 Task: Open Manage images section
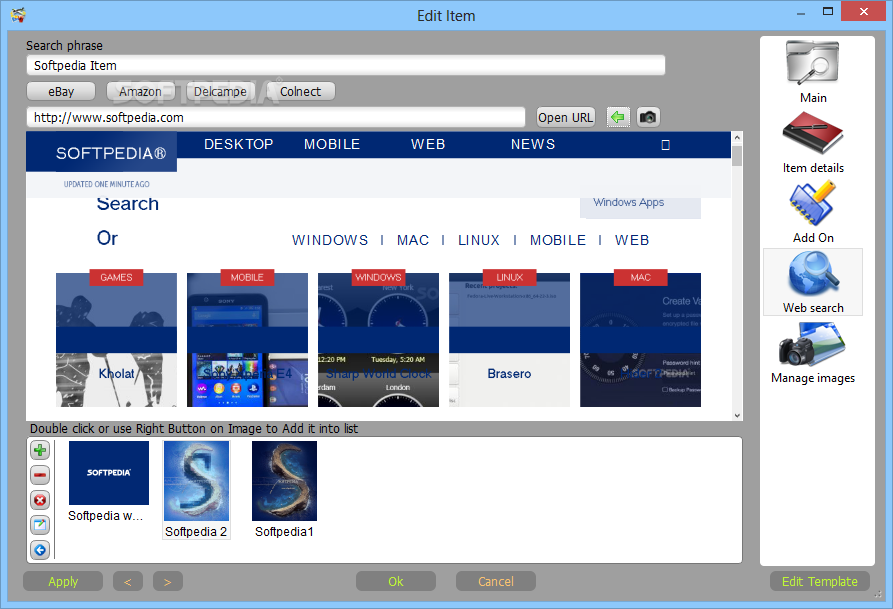click(x=813, y=353)
